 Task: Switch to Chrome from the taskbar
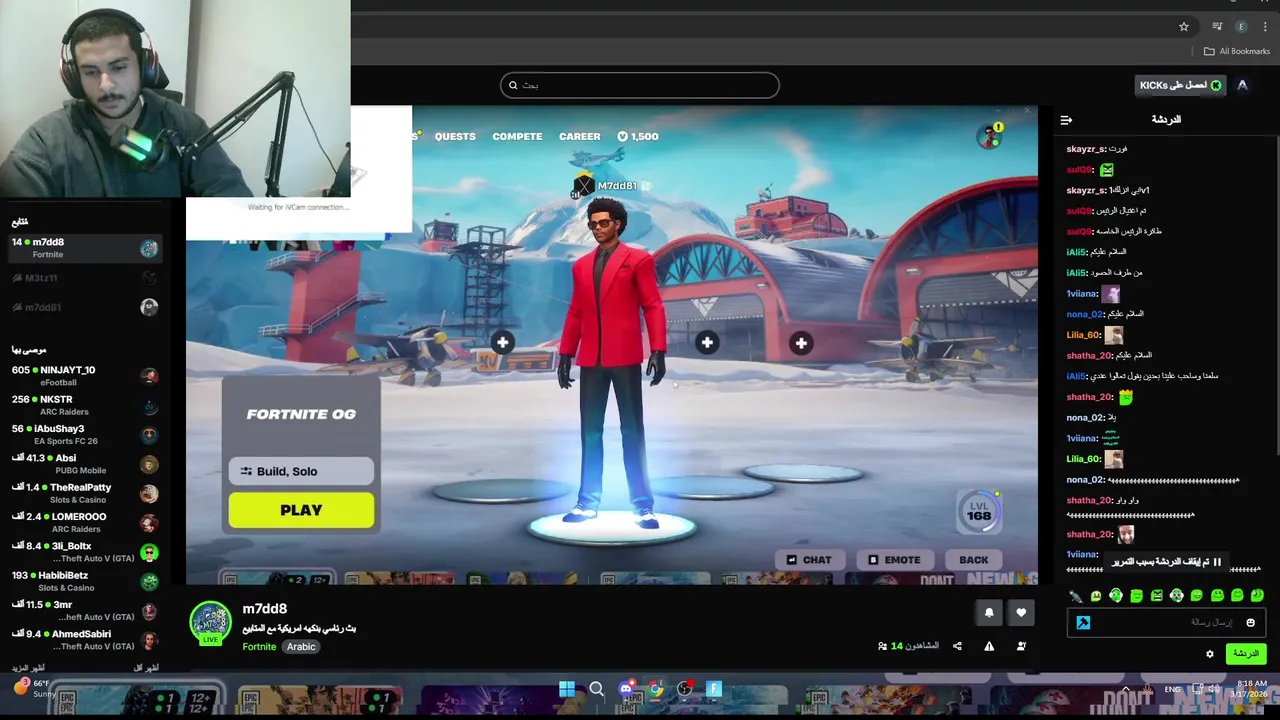[x=655, y=689]
